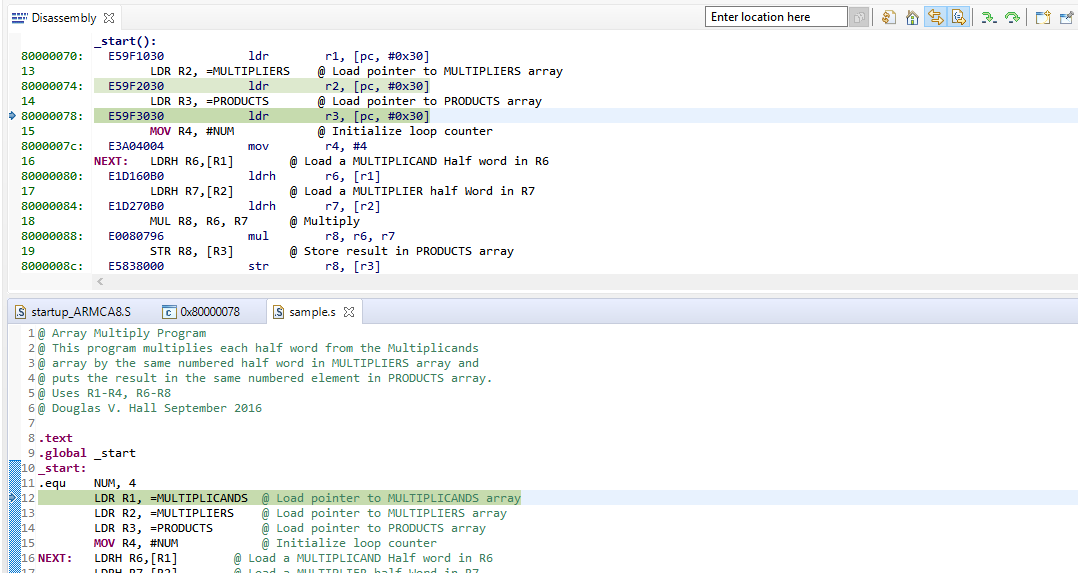Click line number 7 in the sample.s gutter
The width and height of the screenshot is (1078, 573).
31,423
